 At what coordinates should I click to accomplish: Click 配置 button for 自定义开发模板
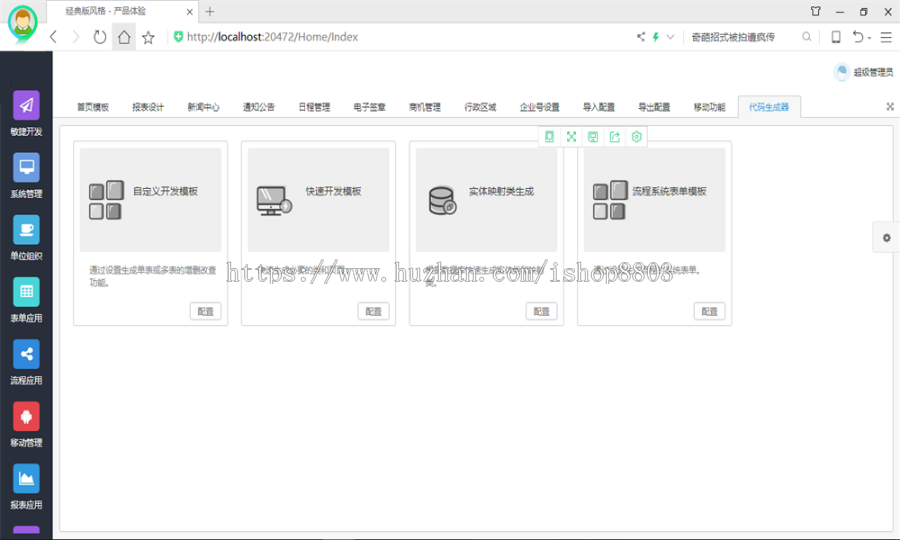tap(205, 311)
